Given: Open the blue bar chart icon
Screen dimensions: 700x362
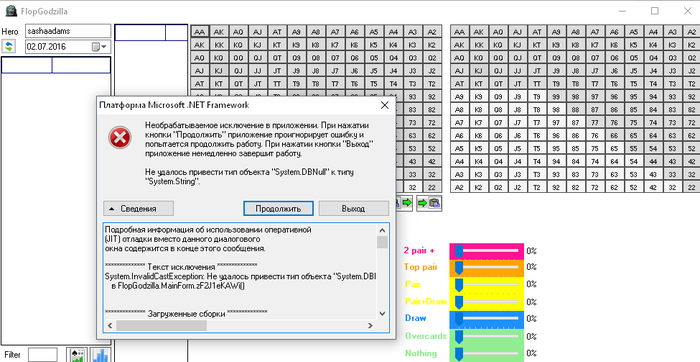Looking at the screenshot, I should (x=101, y=355).
